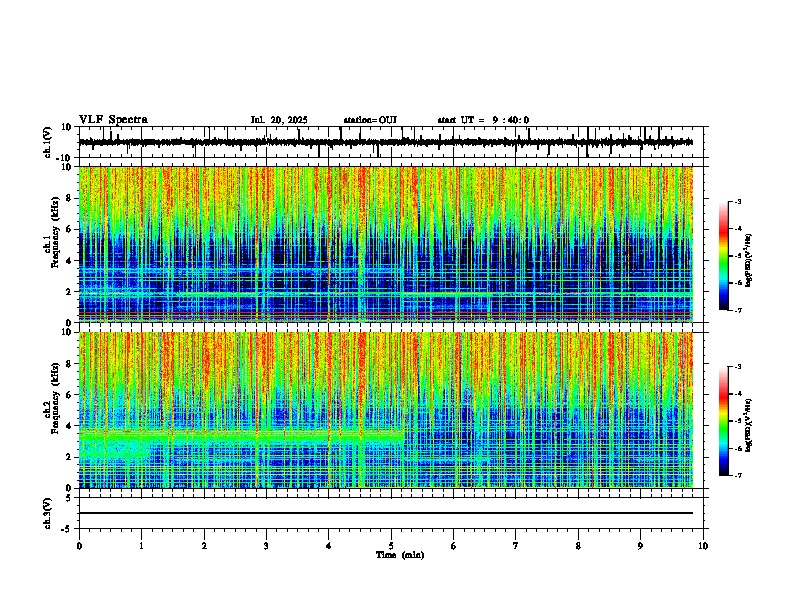792x612 pixels.
Task: Click the "start UT = 9:40:0" text
Action: click(483, 120)
